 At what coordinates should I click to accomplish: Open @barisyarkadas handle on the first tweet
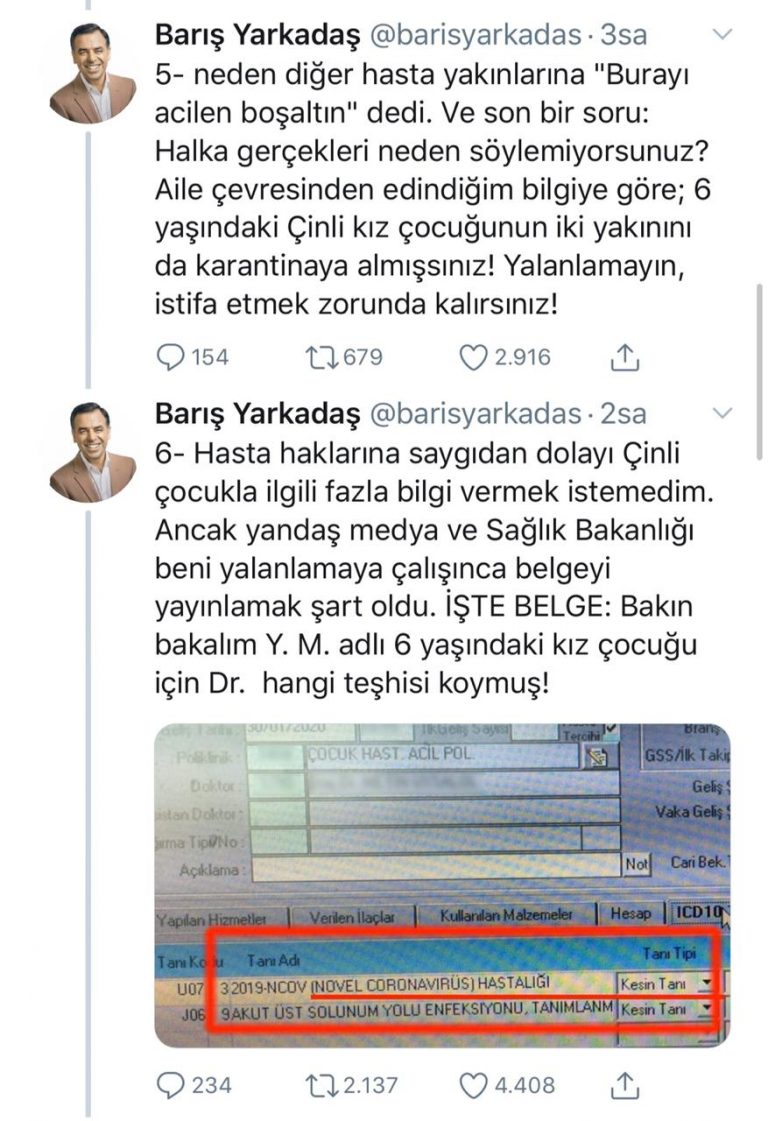point(475,34)
